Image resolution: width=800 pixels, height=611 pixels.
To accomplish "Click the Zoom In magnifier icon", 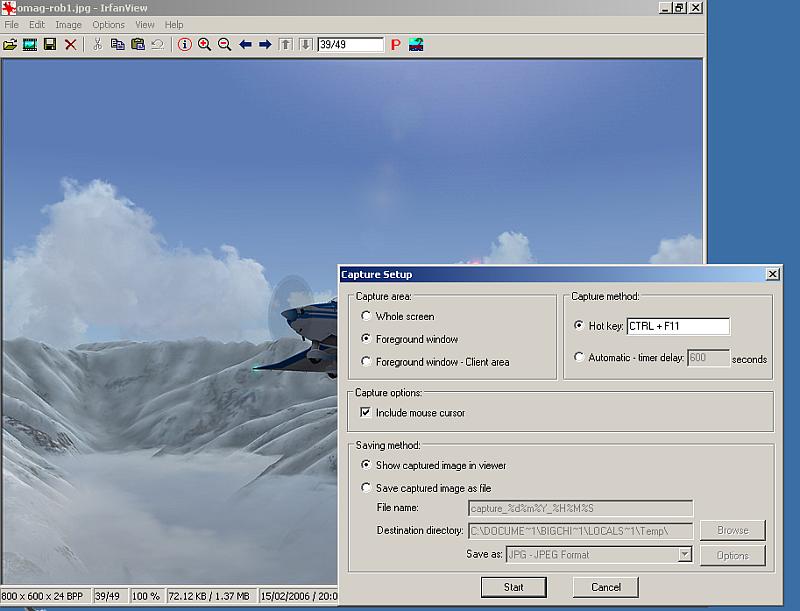I will [204, 45].
